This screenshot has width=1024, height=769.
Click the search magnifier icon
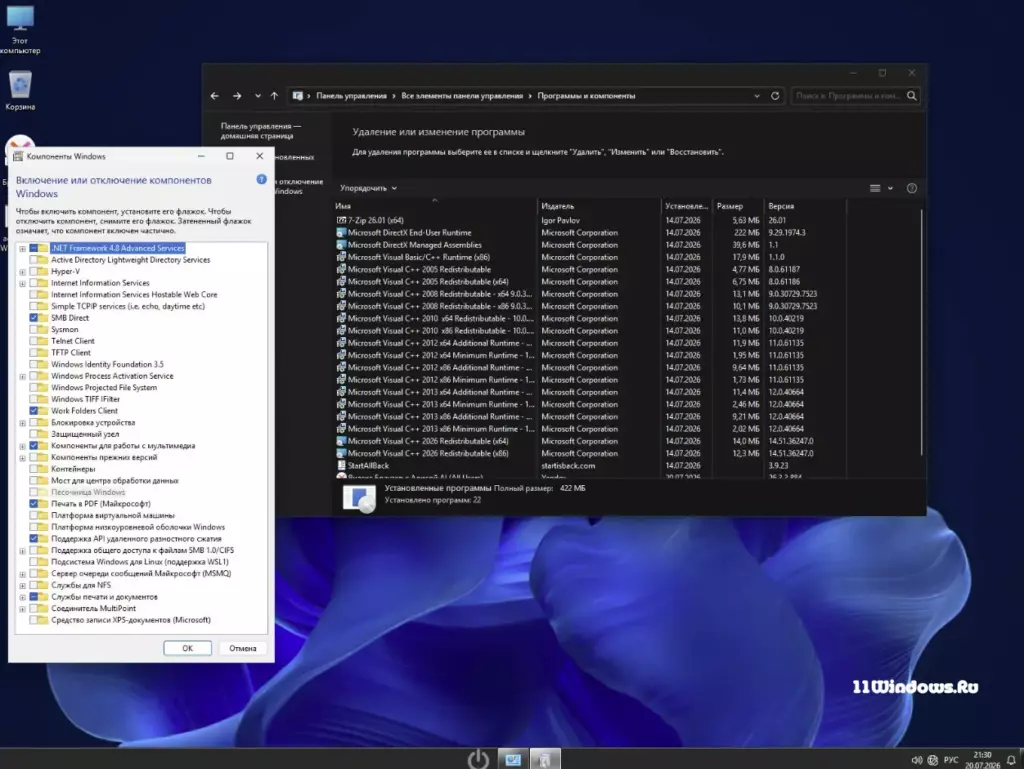pos(912,96)
